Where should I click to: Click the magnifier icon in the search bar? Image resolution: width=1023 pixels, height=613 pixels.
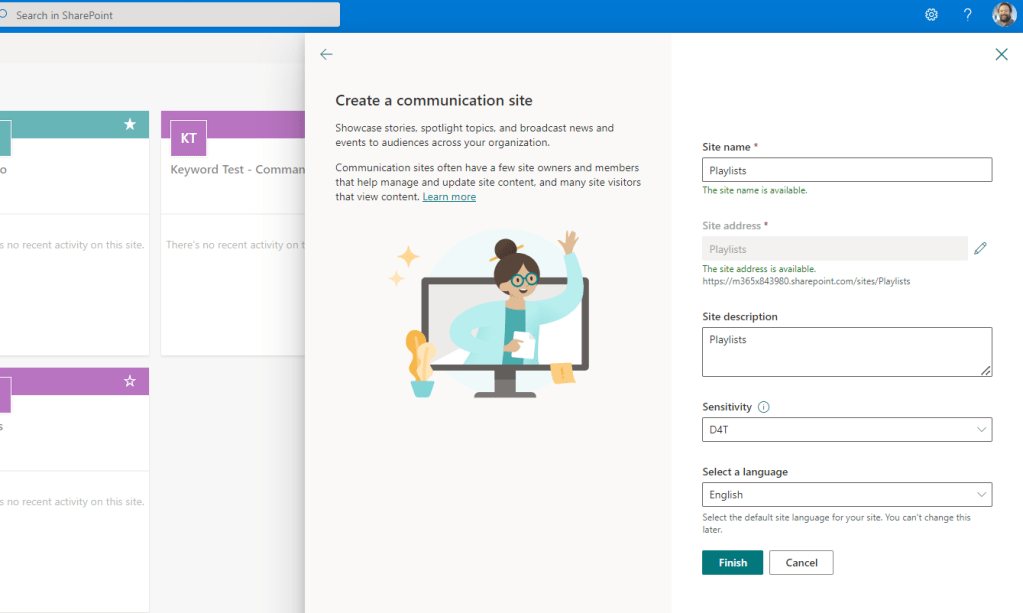pos(6,15)
